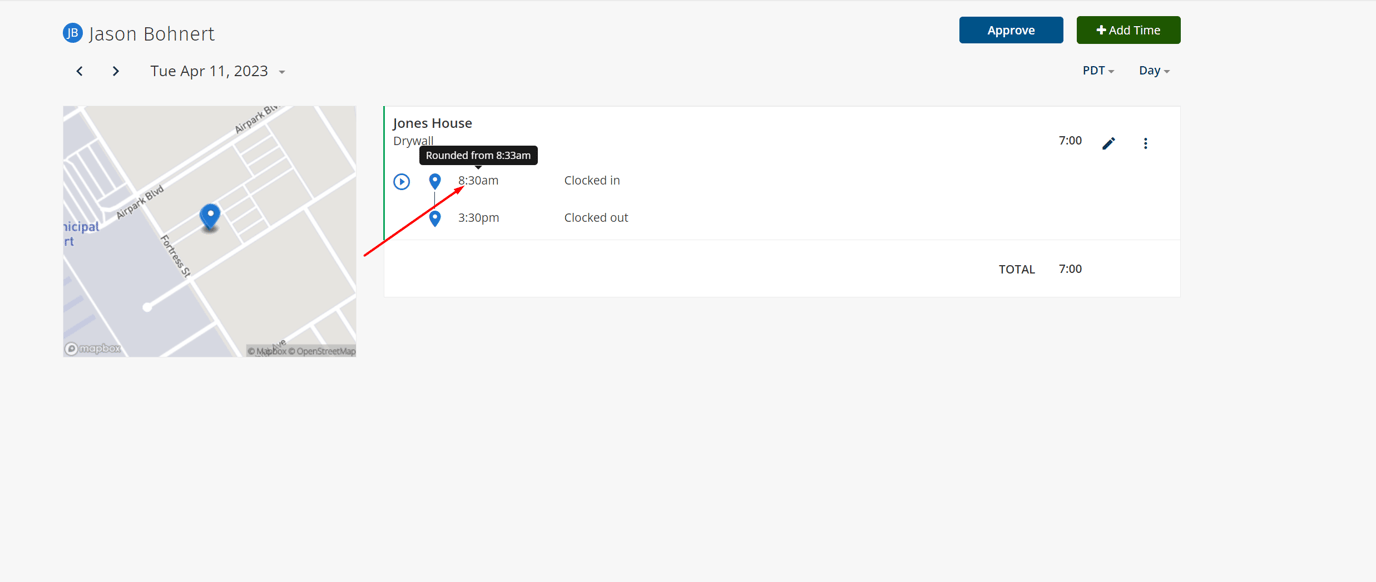
Task: Open the Tue Apr 11, 2023 date picker
Action: [x=217, y=71]
